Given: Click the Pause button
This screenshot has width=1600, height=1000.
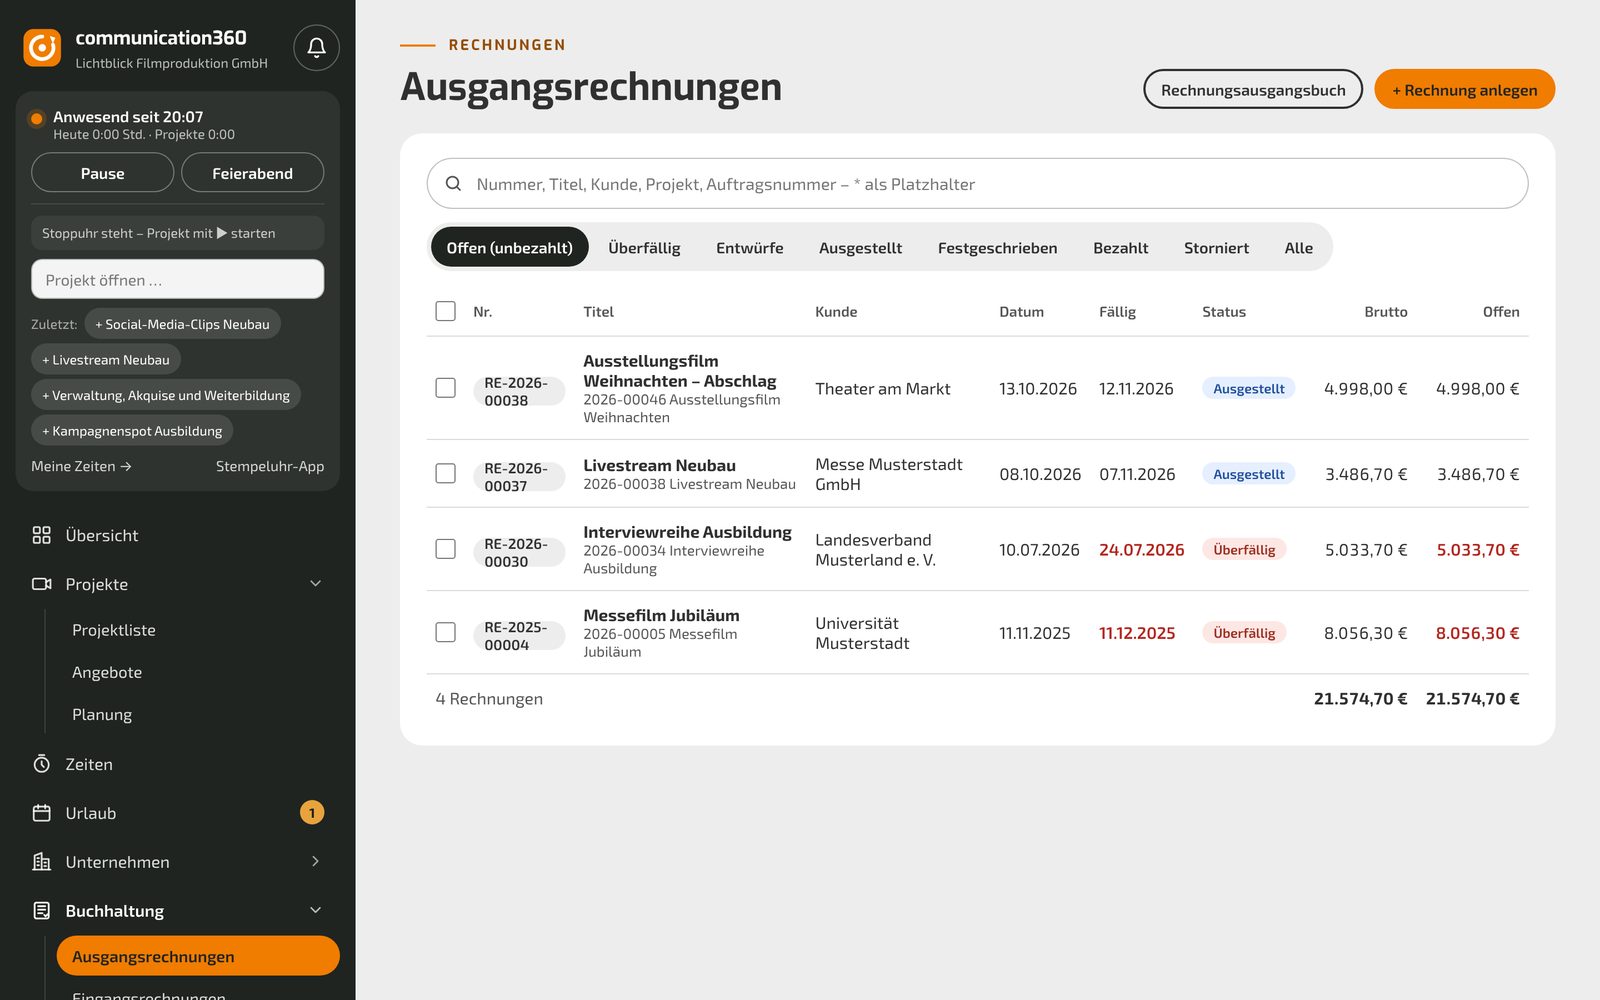Looking at the screenshot, I should click(102, 173).
